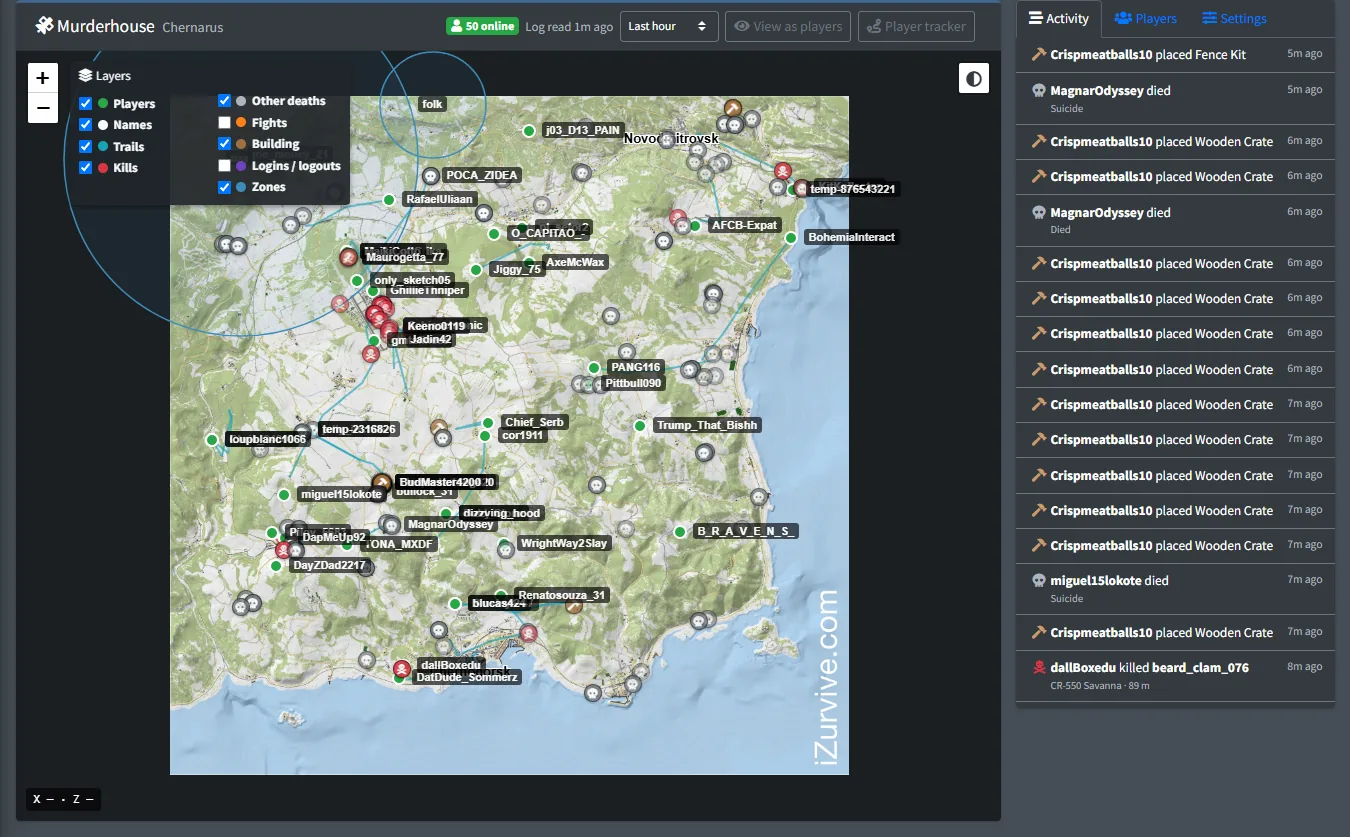This screenshot has height=837, width=1350.
Task: Toggle the Zones layer checkbox
Action: (x=224, y=187)
